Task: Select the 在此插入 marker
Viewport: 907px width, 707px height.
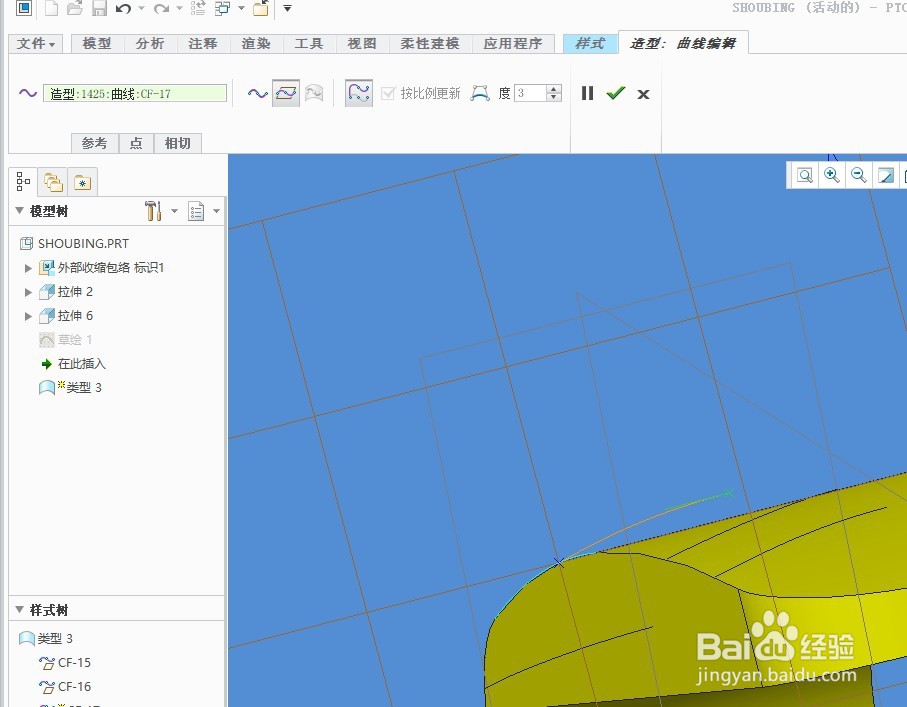Action: coord(73,364)
